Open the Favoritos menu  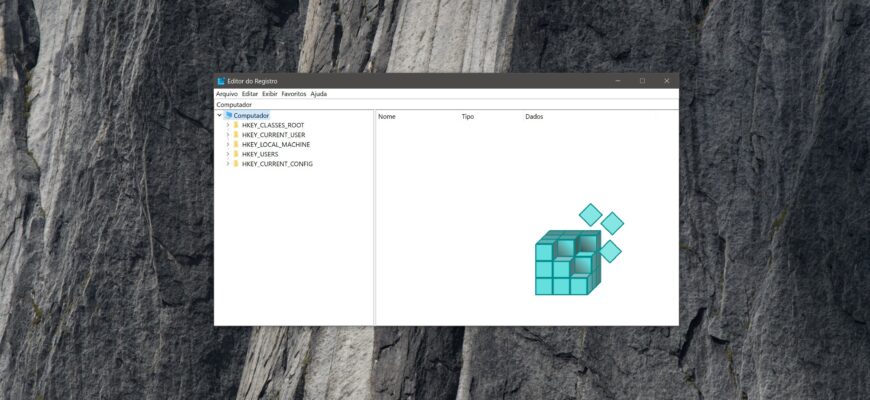pyautogui.click(x=294, y=94)
